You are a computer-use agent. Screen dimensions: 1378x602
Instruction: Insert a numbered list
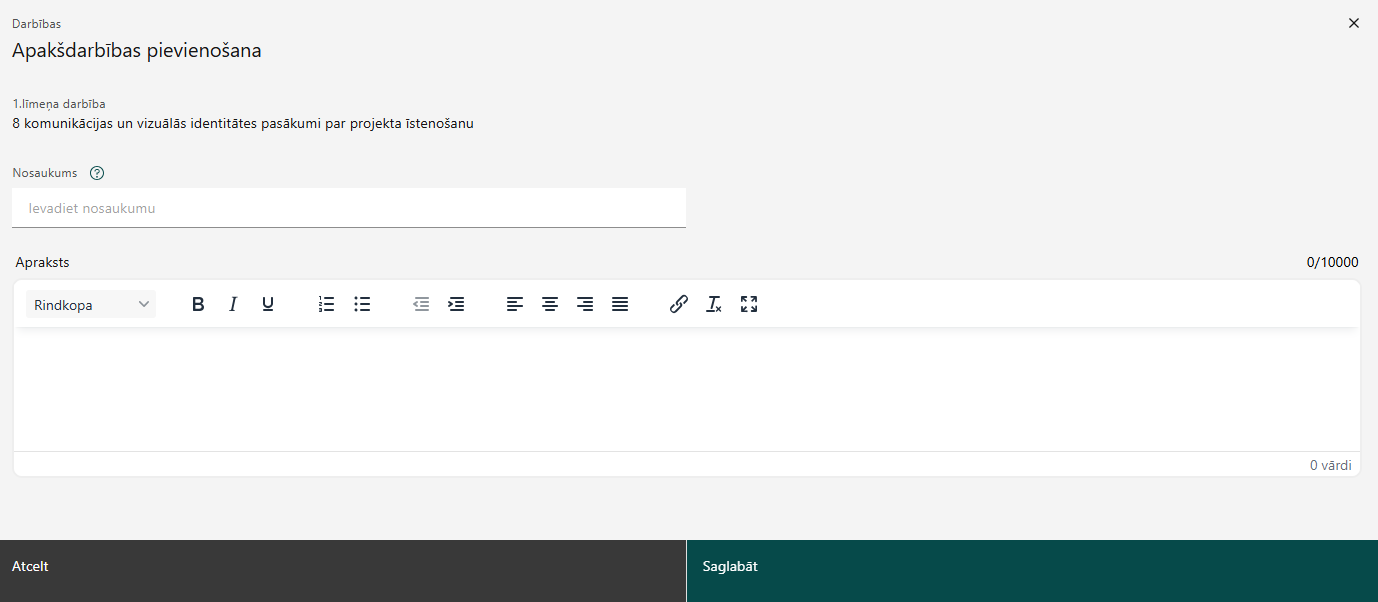pos(326,304)
